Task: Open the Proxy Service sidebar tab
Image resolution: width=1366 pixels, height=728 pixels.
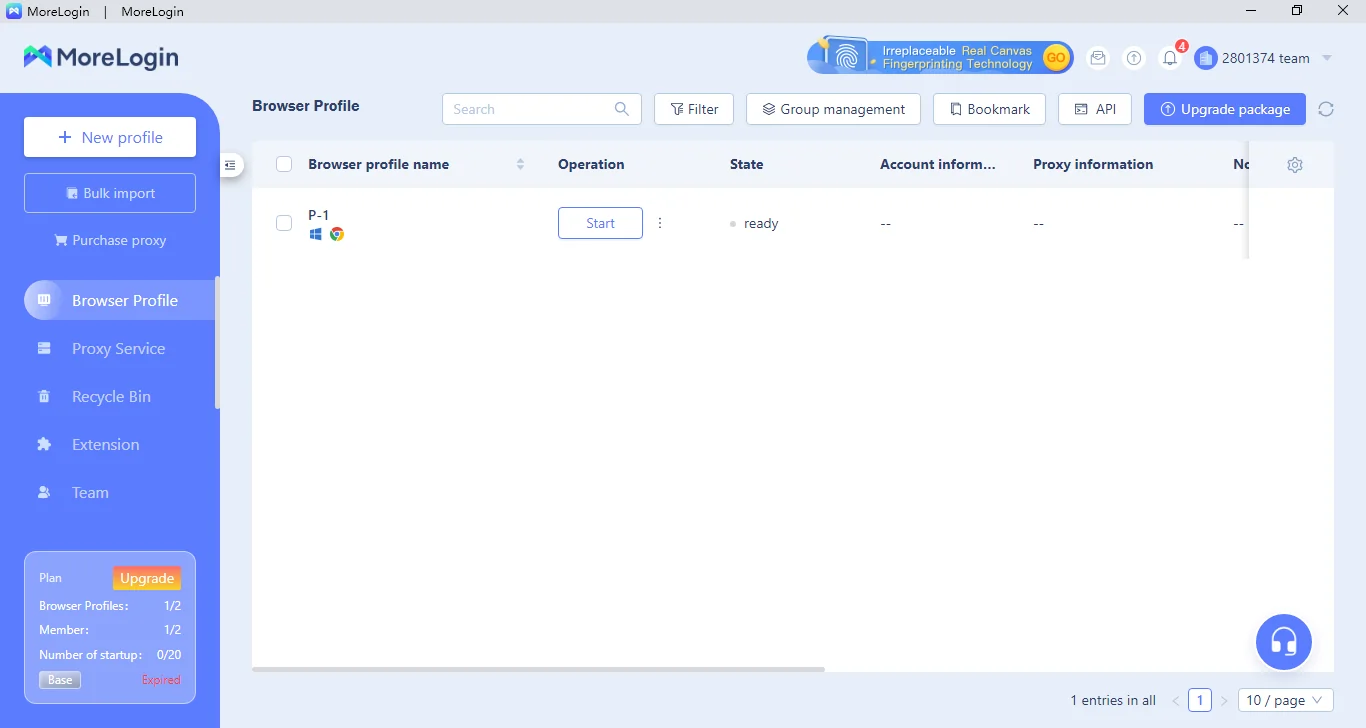Action: pos(120,348)
